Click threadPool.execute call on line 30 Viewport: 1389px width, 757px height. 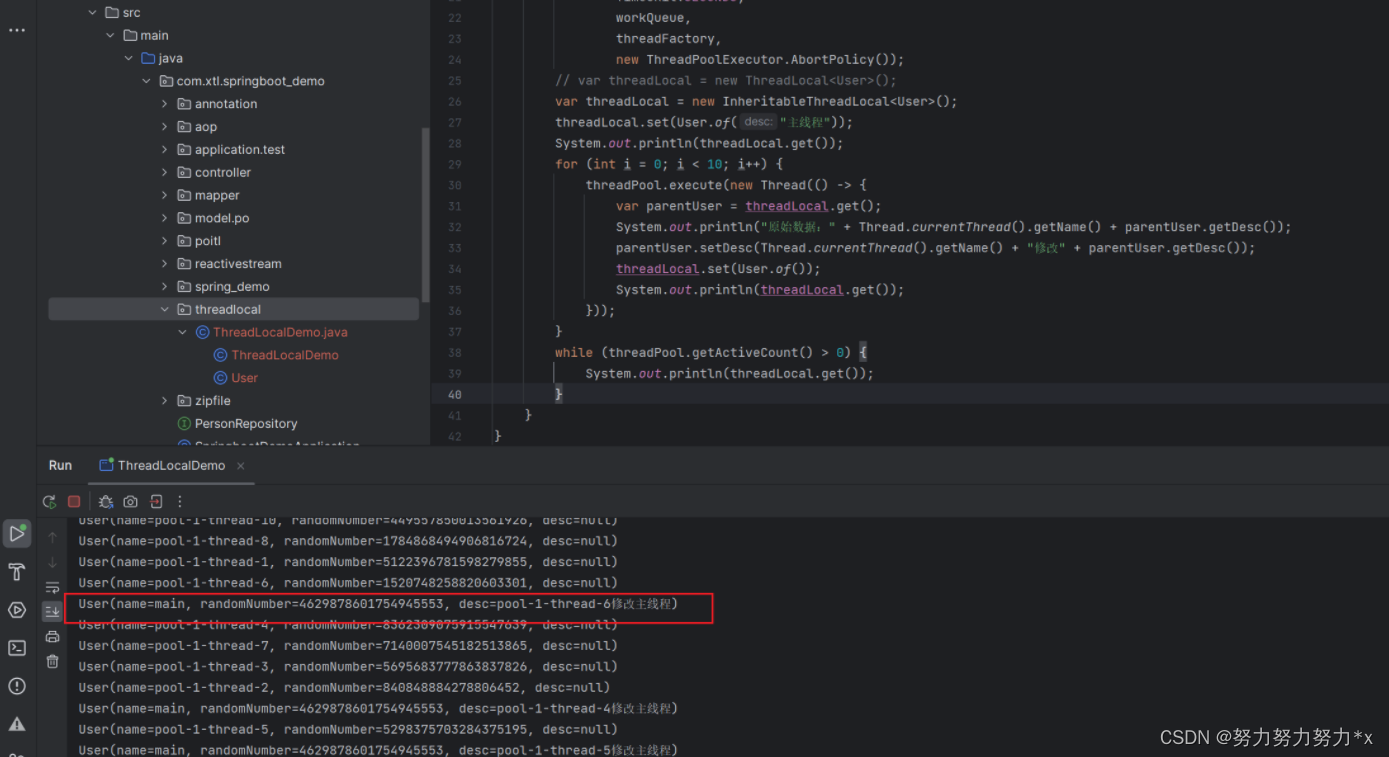click(726, 185)
